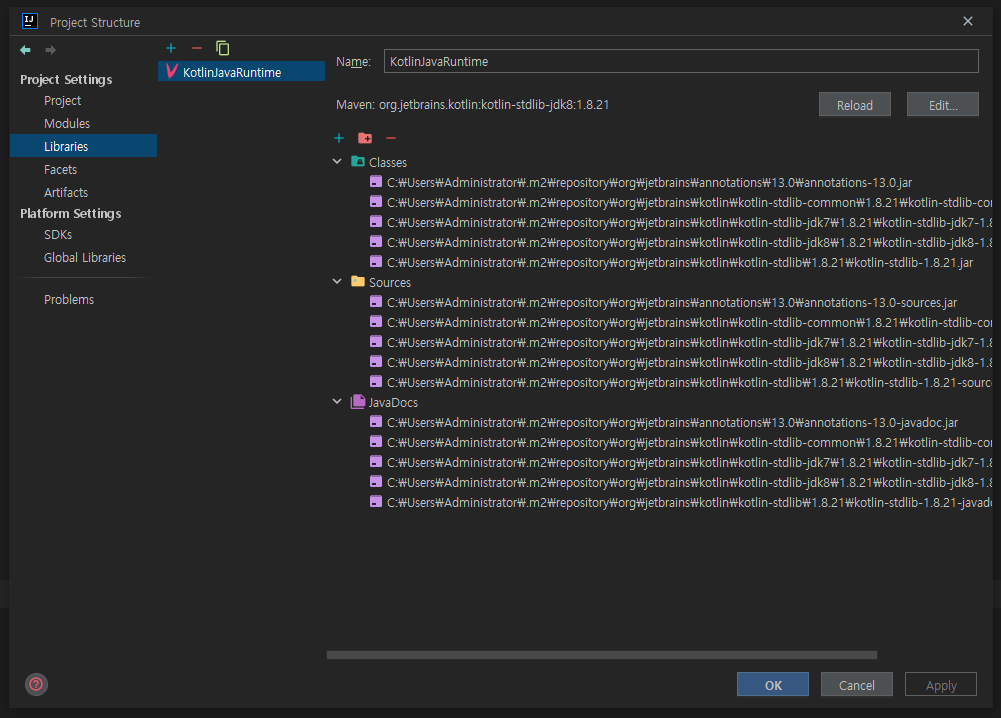
Task: Select Libraries in Project Settings
Action: pyautogui.click(x=83, y=146)
